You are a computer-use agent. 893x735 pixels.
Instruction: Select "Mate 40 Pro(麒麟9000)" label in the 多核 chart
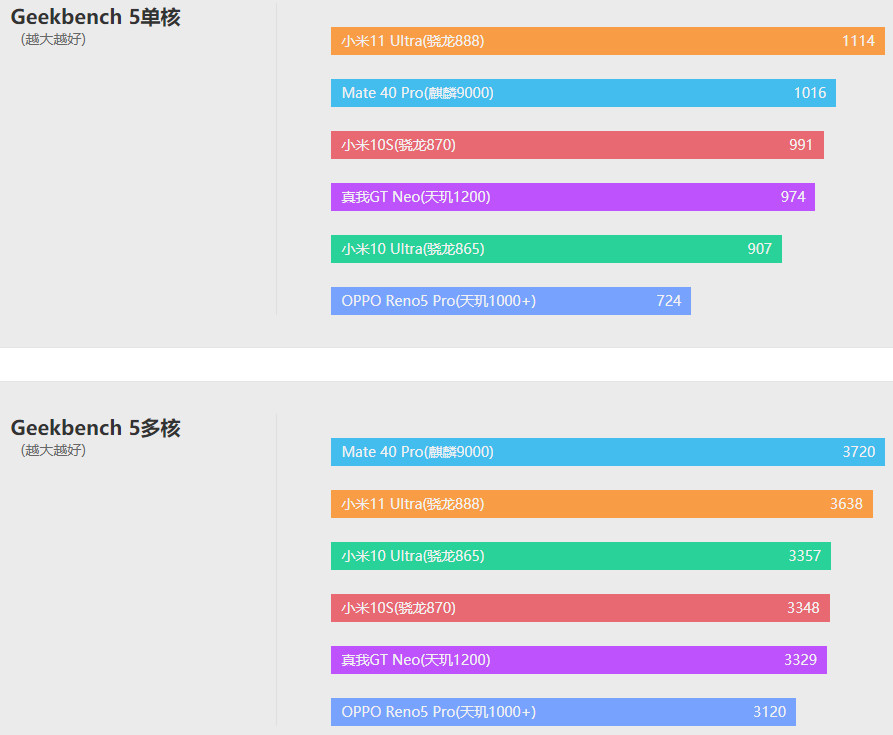coord(417,452)
